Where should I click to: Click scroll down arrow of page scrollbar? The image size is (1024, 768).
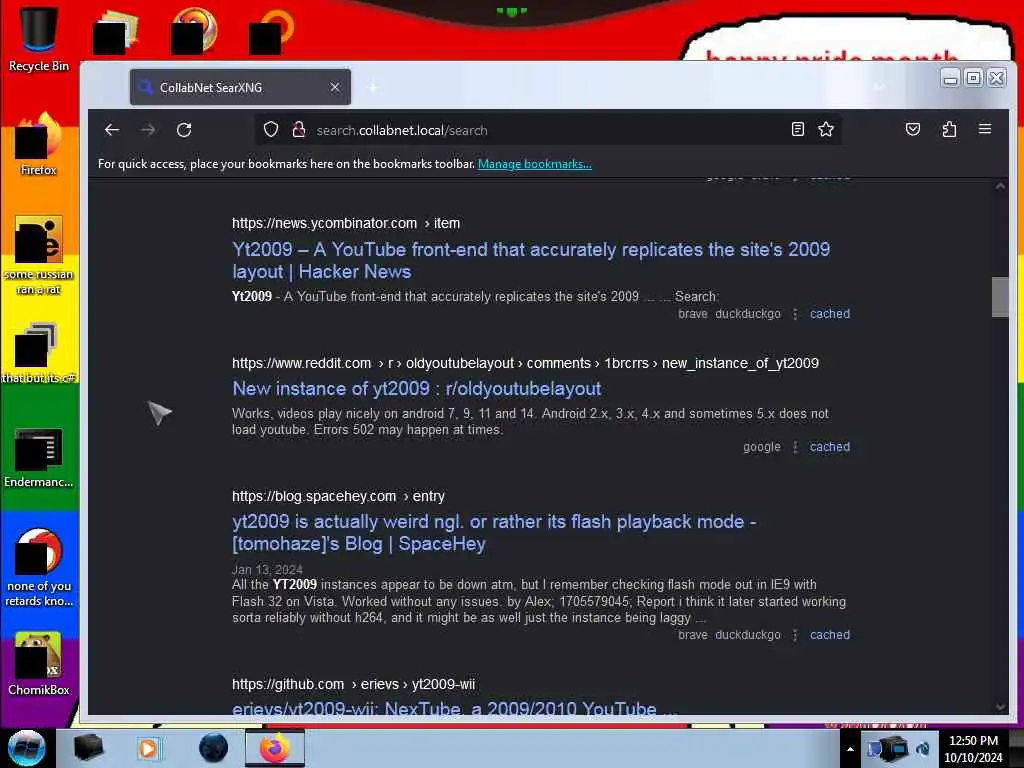1000,707
